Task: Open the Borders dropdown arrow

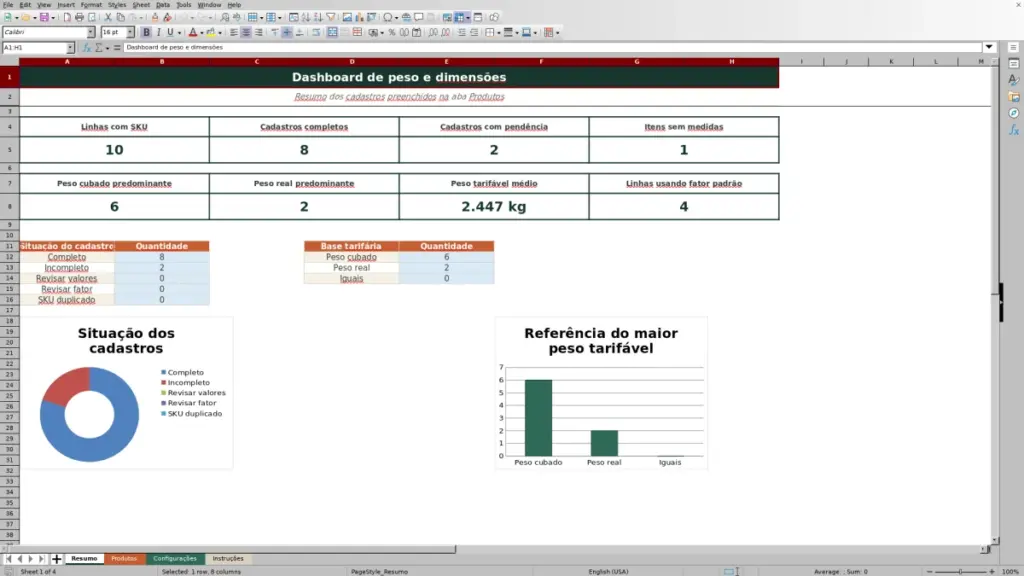Action: (x=499, y=33)
